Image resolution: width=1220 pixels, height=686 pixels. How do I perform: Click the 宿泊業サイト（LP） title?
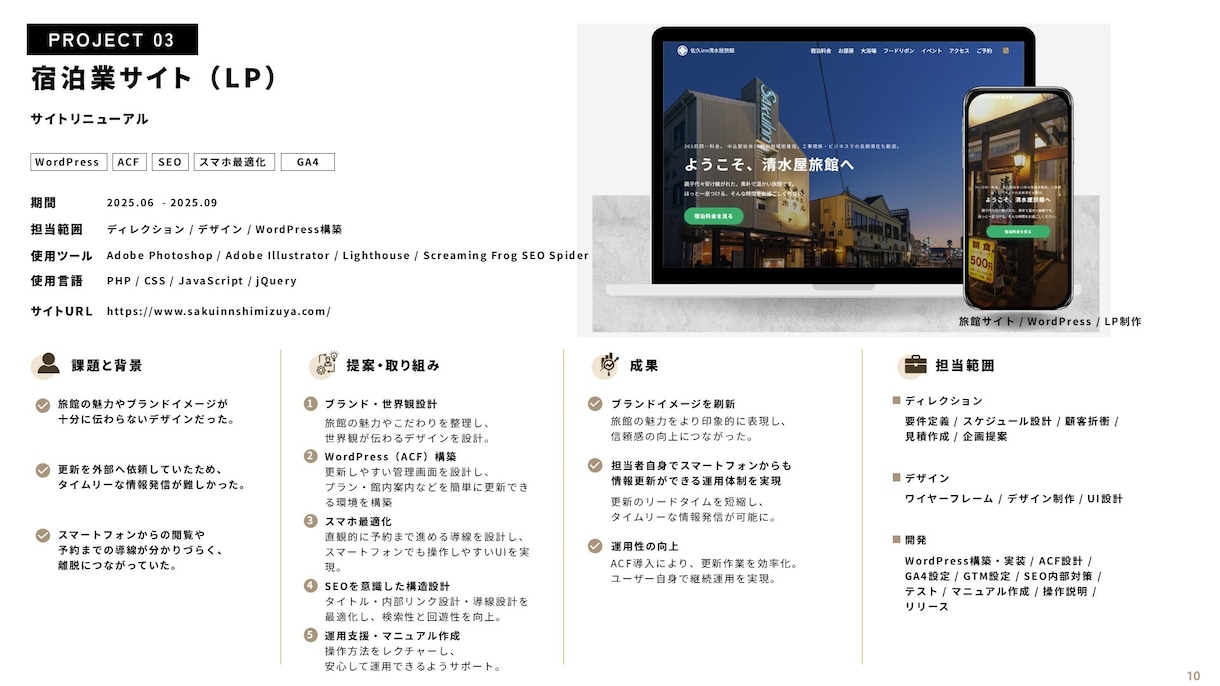click(153, 79)
